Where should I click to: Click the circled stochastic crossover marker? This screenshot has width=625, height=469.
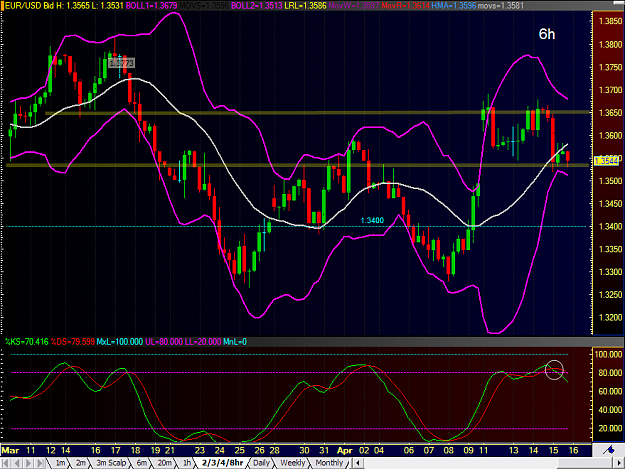point(554,370)
